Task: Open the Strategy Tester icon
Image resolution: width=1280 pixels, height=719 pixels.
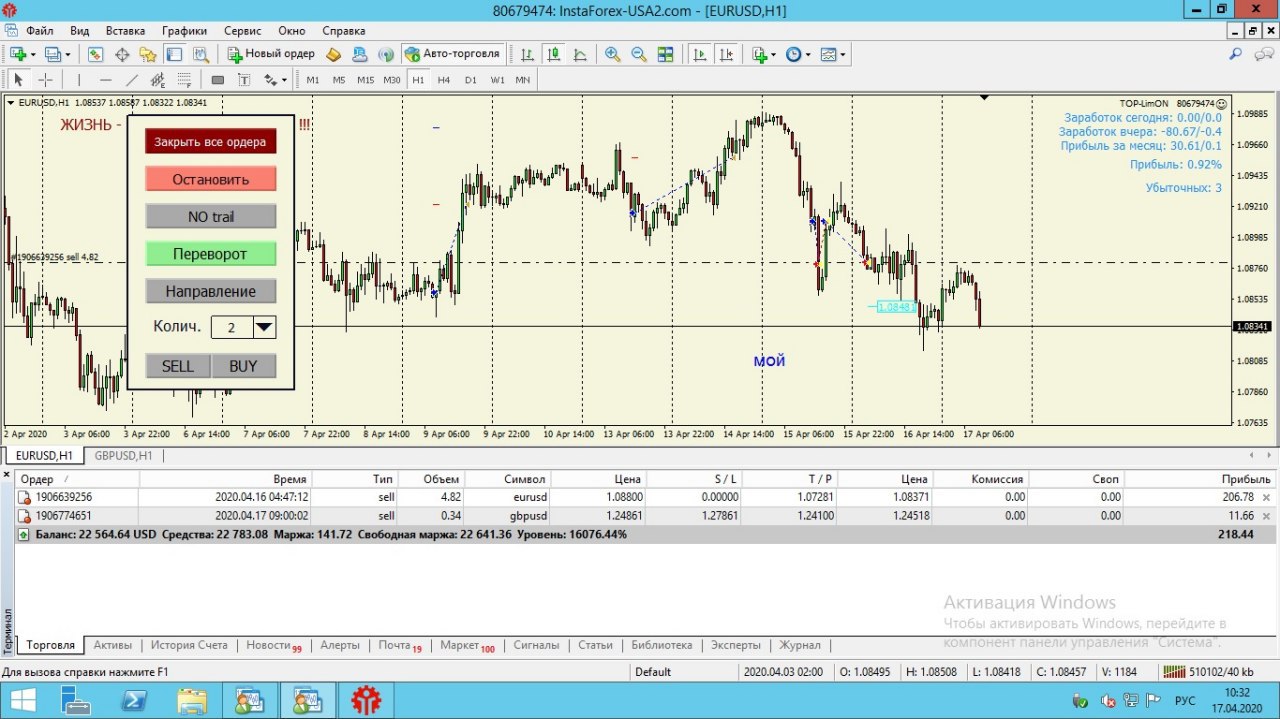Action: coord(201,54)
